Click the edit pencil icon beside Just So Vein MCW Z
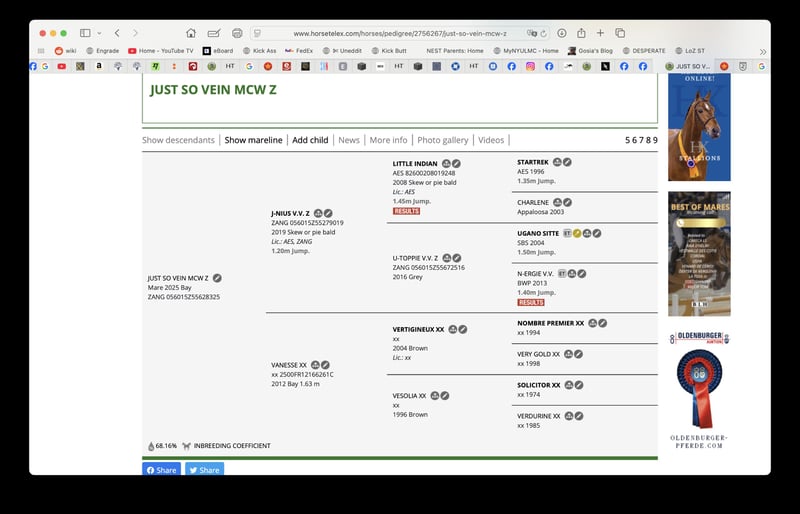Screen dimensions: 800x514 [217, 278]
